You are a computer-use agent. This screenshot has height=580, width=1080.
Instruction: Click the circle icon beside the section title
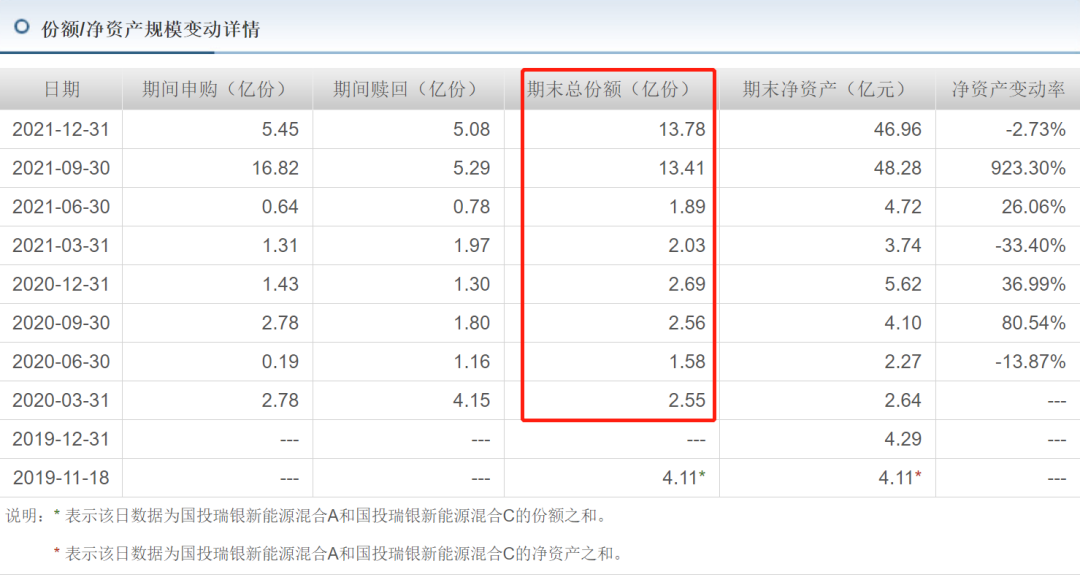click(22, 29)
